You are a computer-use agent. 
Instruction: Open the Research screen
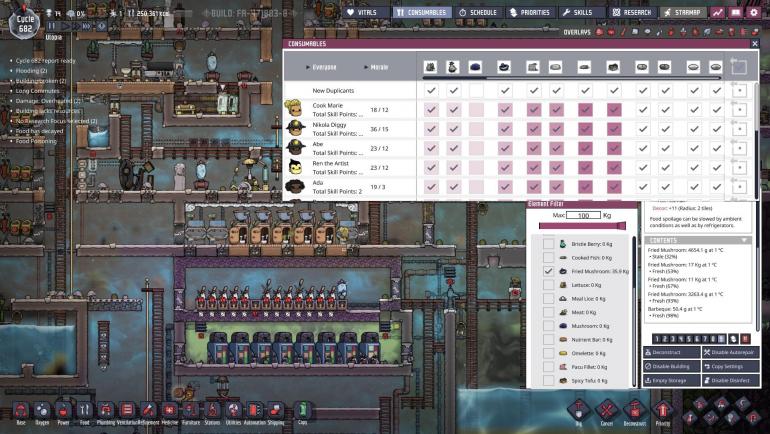(628, 12)
